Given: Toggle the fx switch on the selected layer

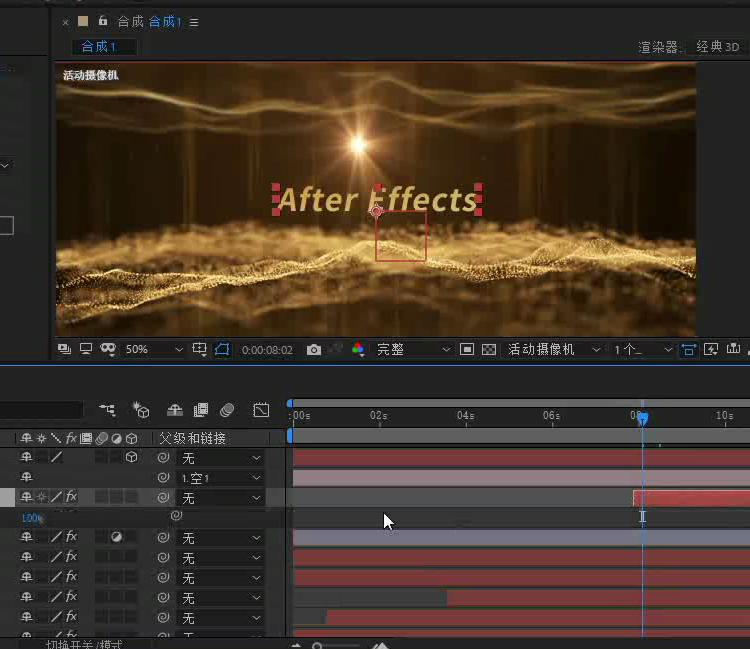Looking at the screenshot, I should click(x=71, y=497).
